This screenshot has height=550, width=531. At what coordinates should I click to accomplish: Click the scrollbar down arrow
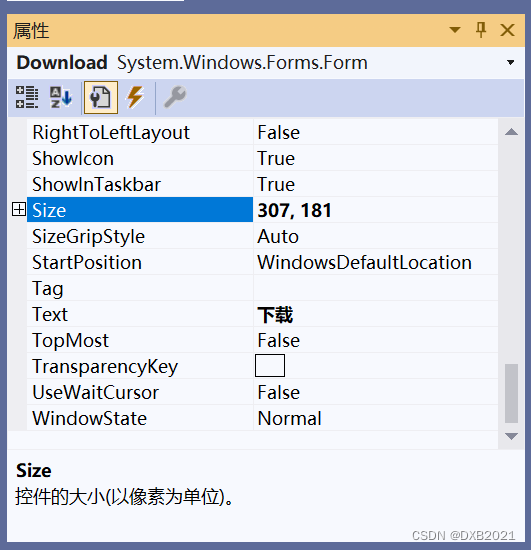[x=511, y=436]
